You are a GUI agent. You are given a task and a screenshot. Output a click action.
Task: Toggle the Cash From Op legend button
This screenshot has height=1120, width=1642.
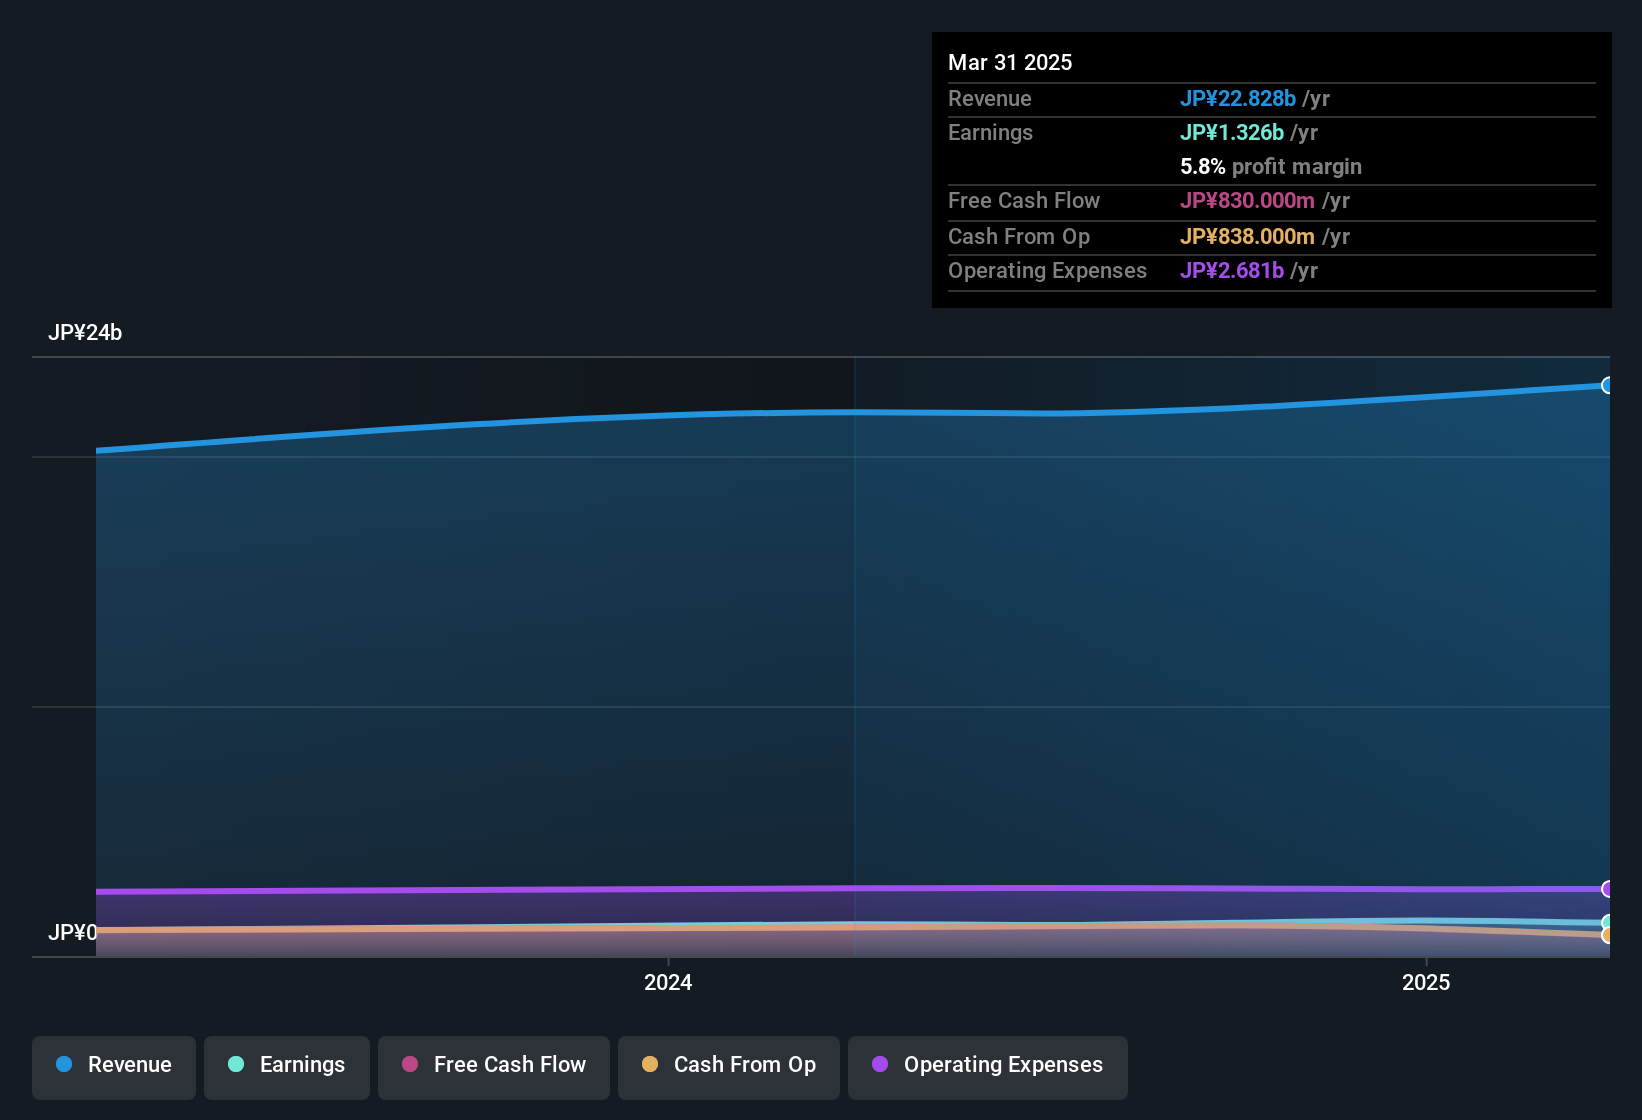coord(729,1067)
